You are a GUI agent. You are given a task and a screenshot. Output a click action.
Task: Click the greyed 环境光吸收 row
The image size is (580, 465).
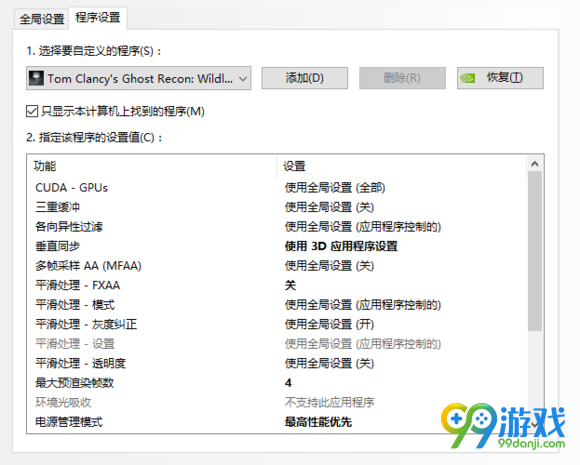click(277, 402)
